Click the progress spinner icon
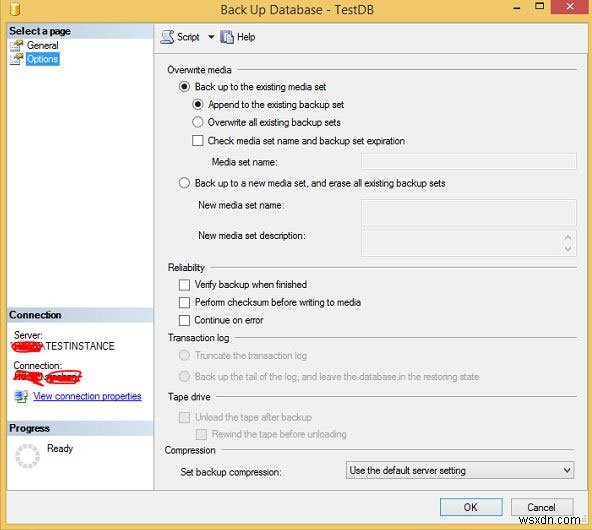 (x=28, y=456)
